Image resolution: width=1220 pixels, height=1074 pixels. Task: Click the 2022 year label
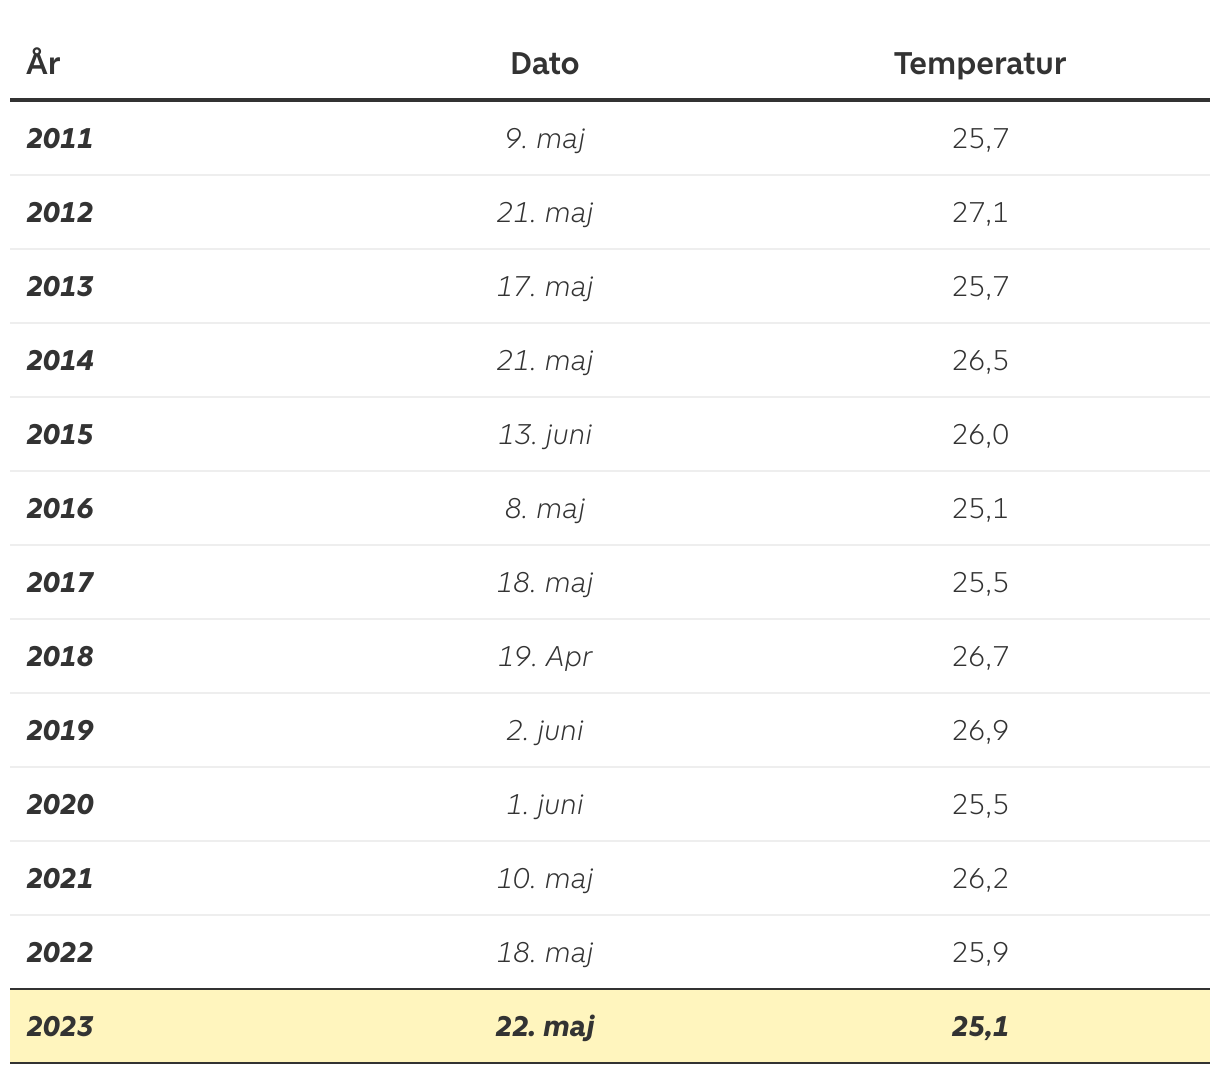click(60, 952)
